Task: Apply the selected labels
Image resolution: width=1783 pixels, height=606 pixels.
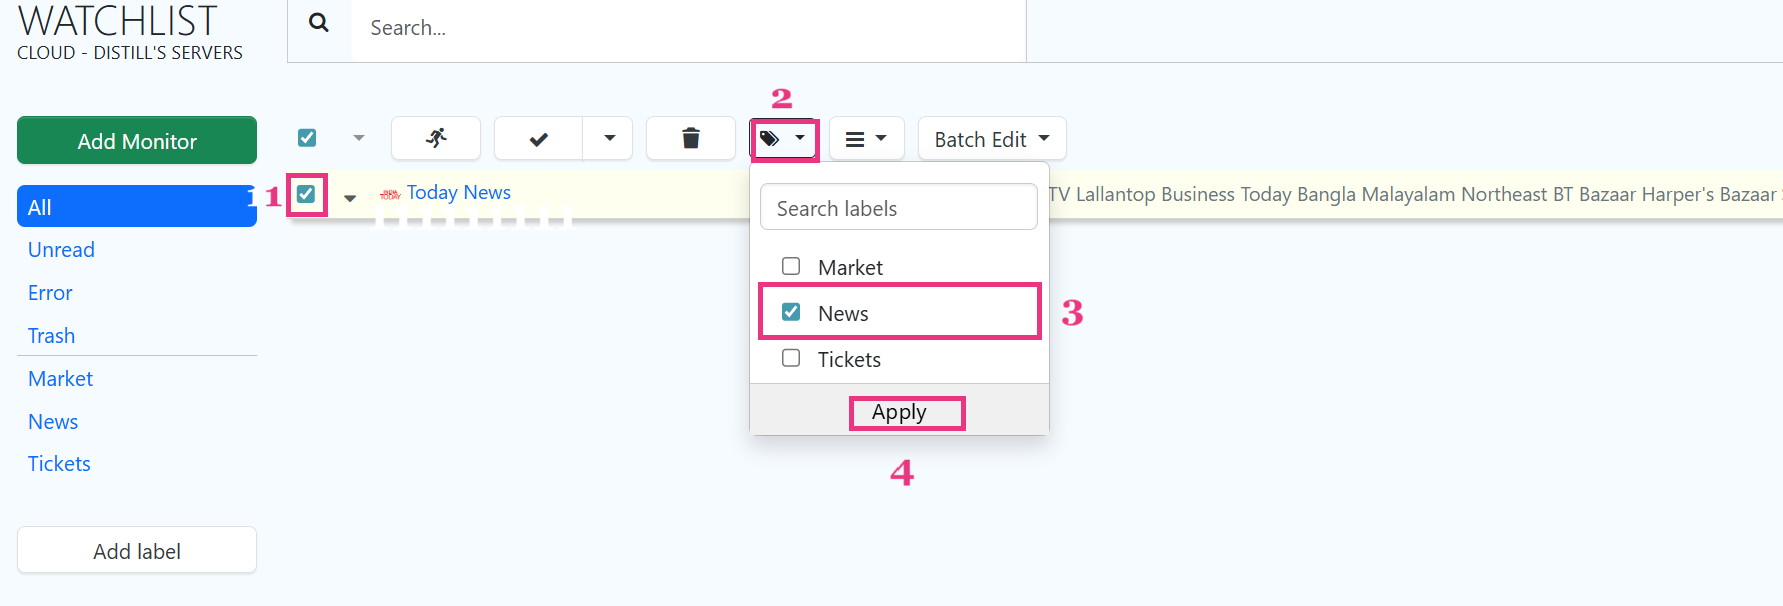Action: [x=899, y=412]
